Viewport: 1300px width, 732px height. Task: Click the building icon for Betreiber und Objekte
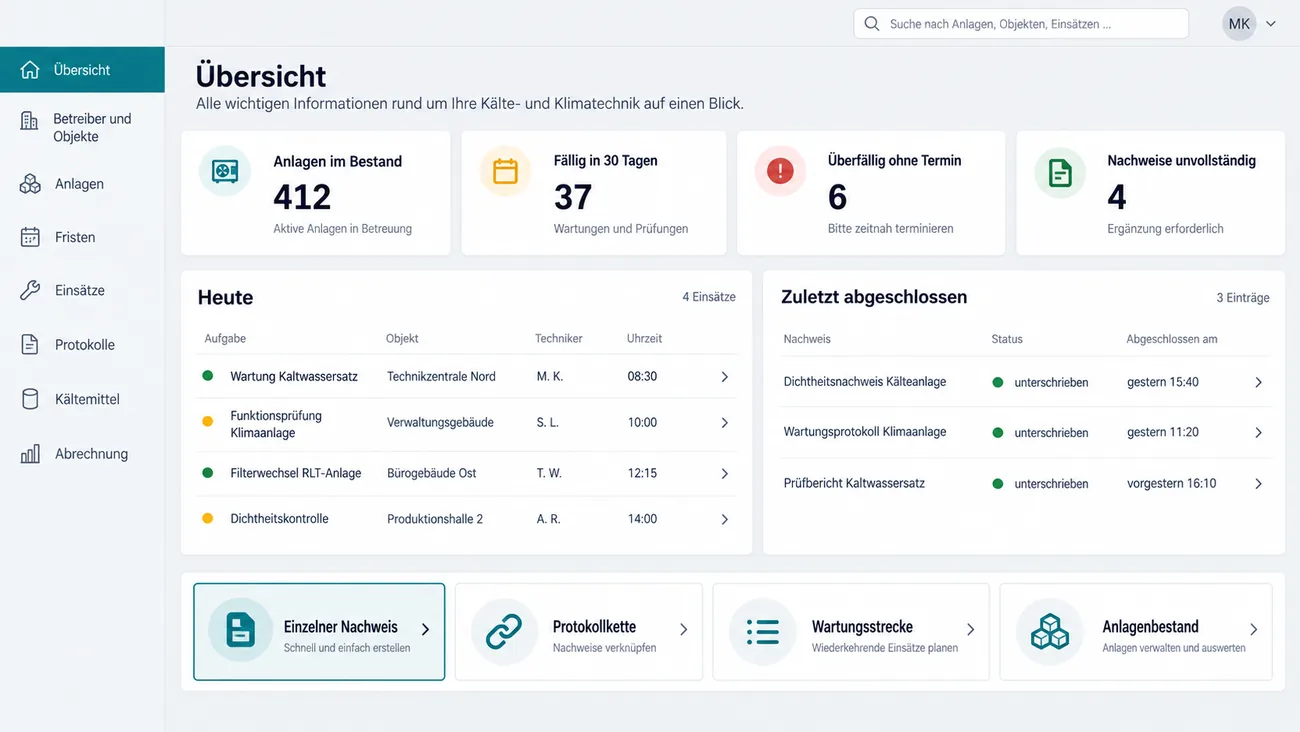pos(29,121)
